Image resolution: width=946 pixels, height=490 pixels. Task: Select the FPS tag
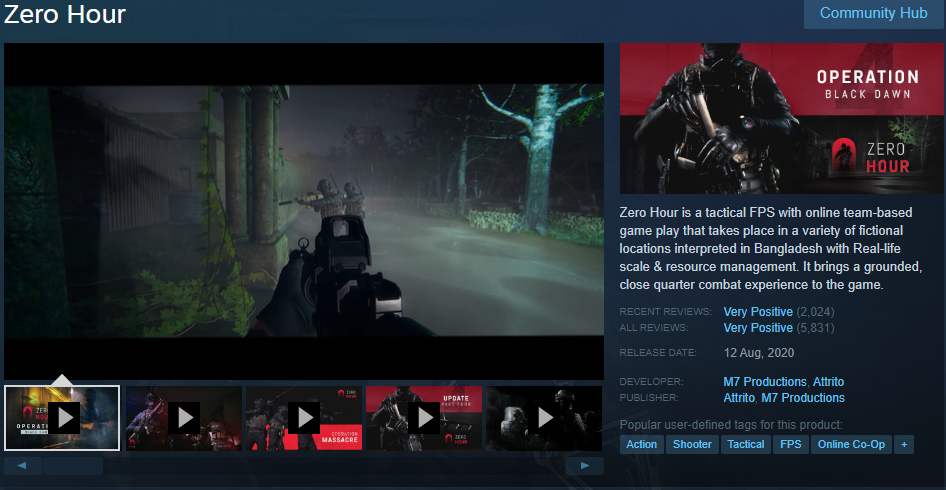(790, 445)
